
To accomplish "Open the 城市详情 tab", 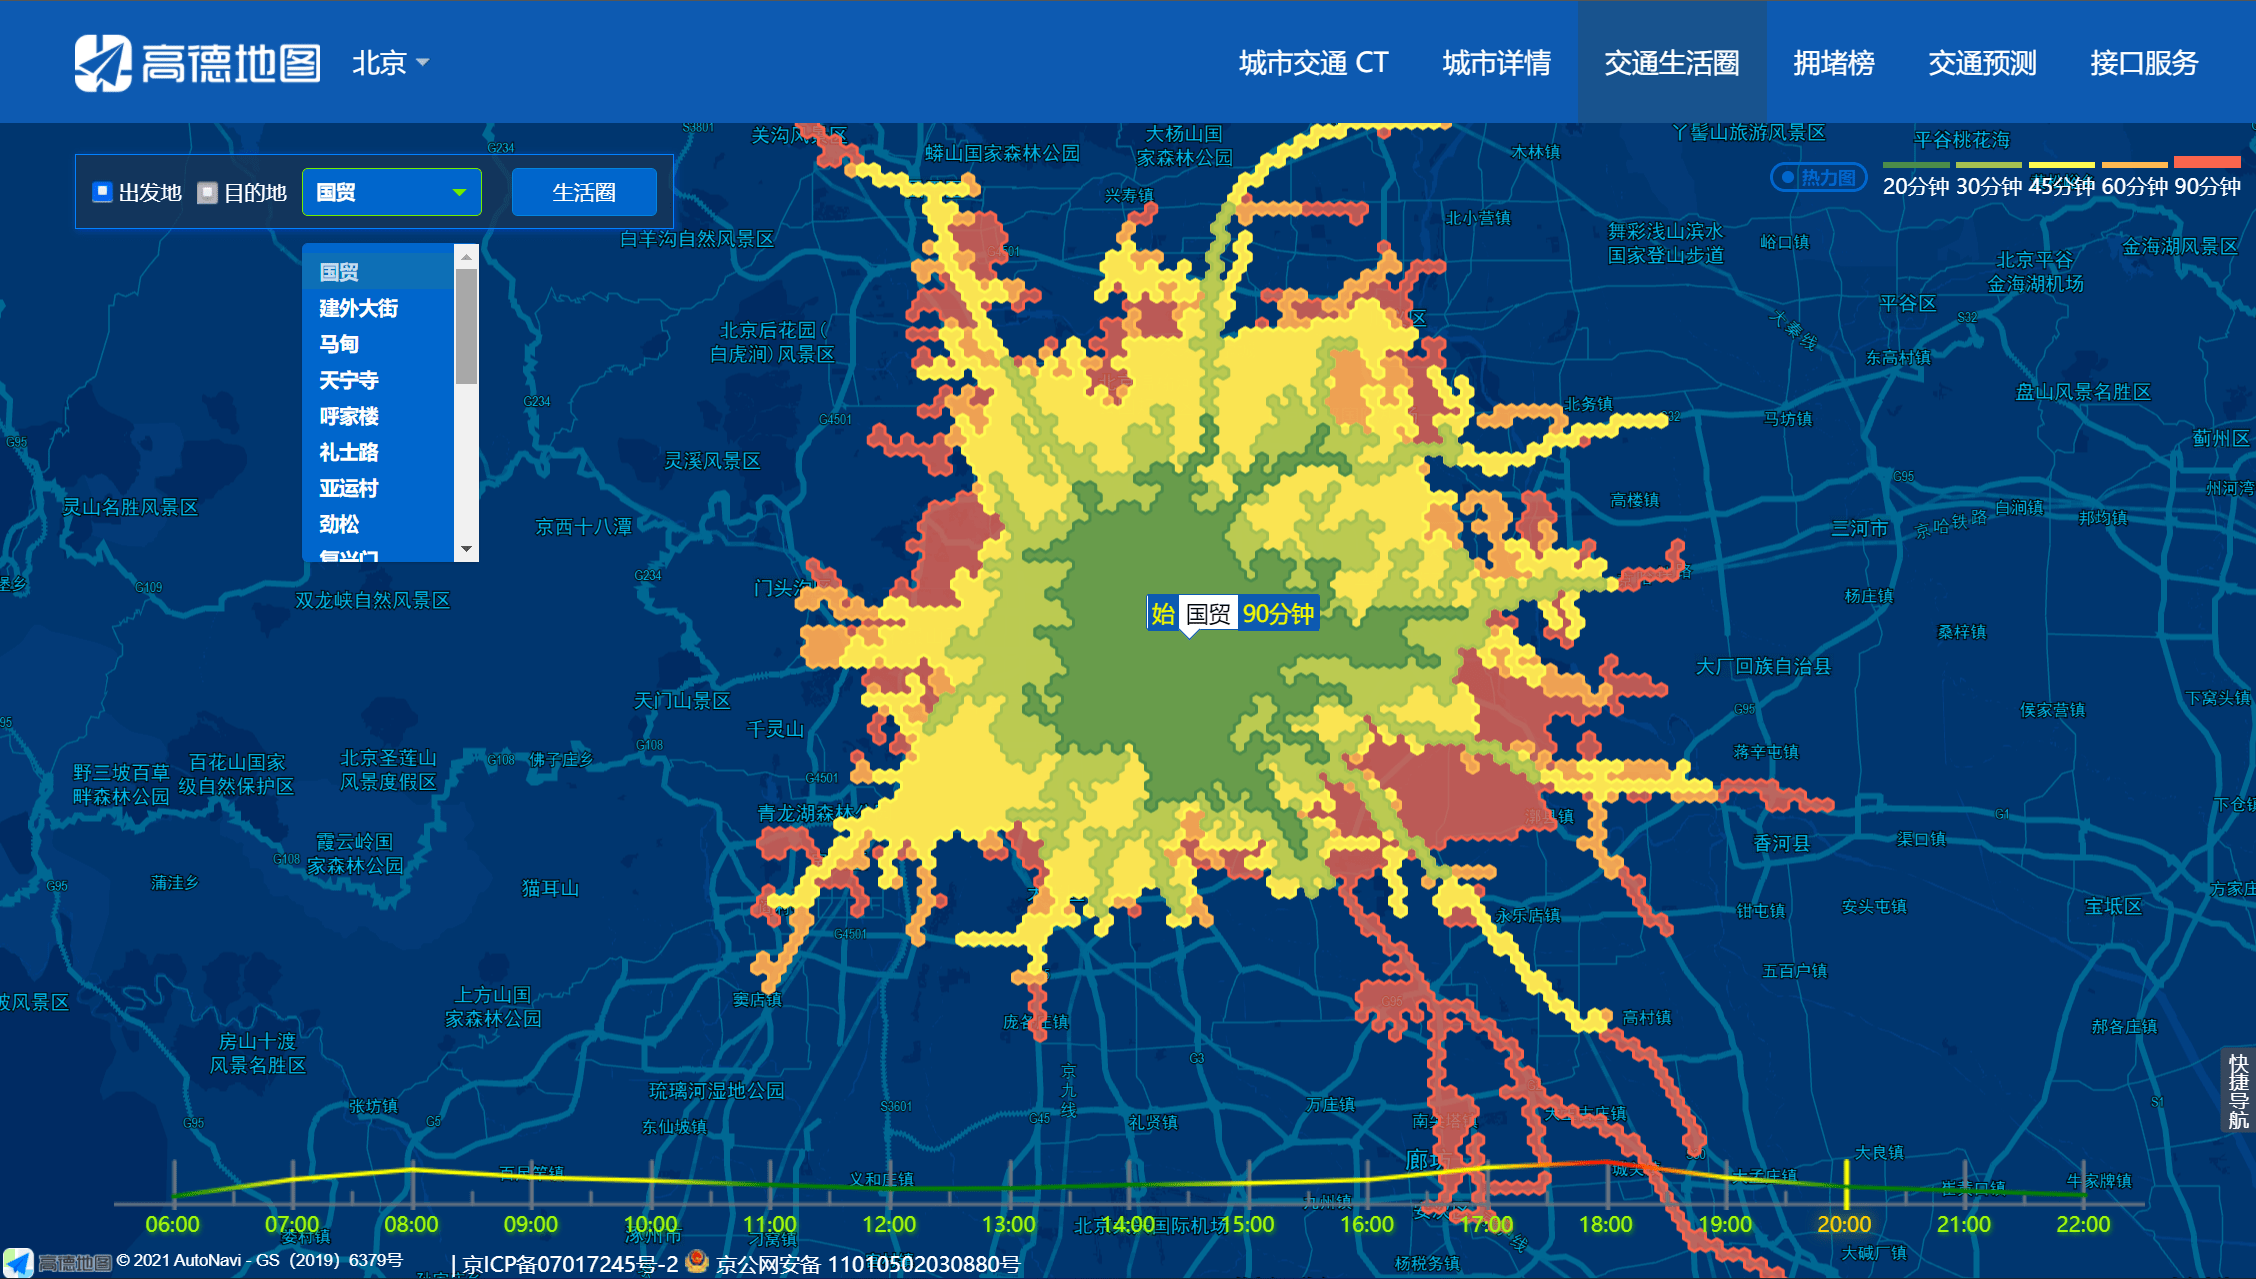I will [x=1496, y=63].
